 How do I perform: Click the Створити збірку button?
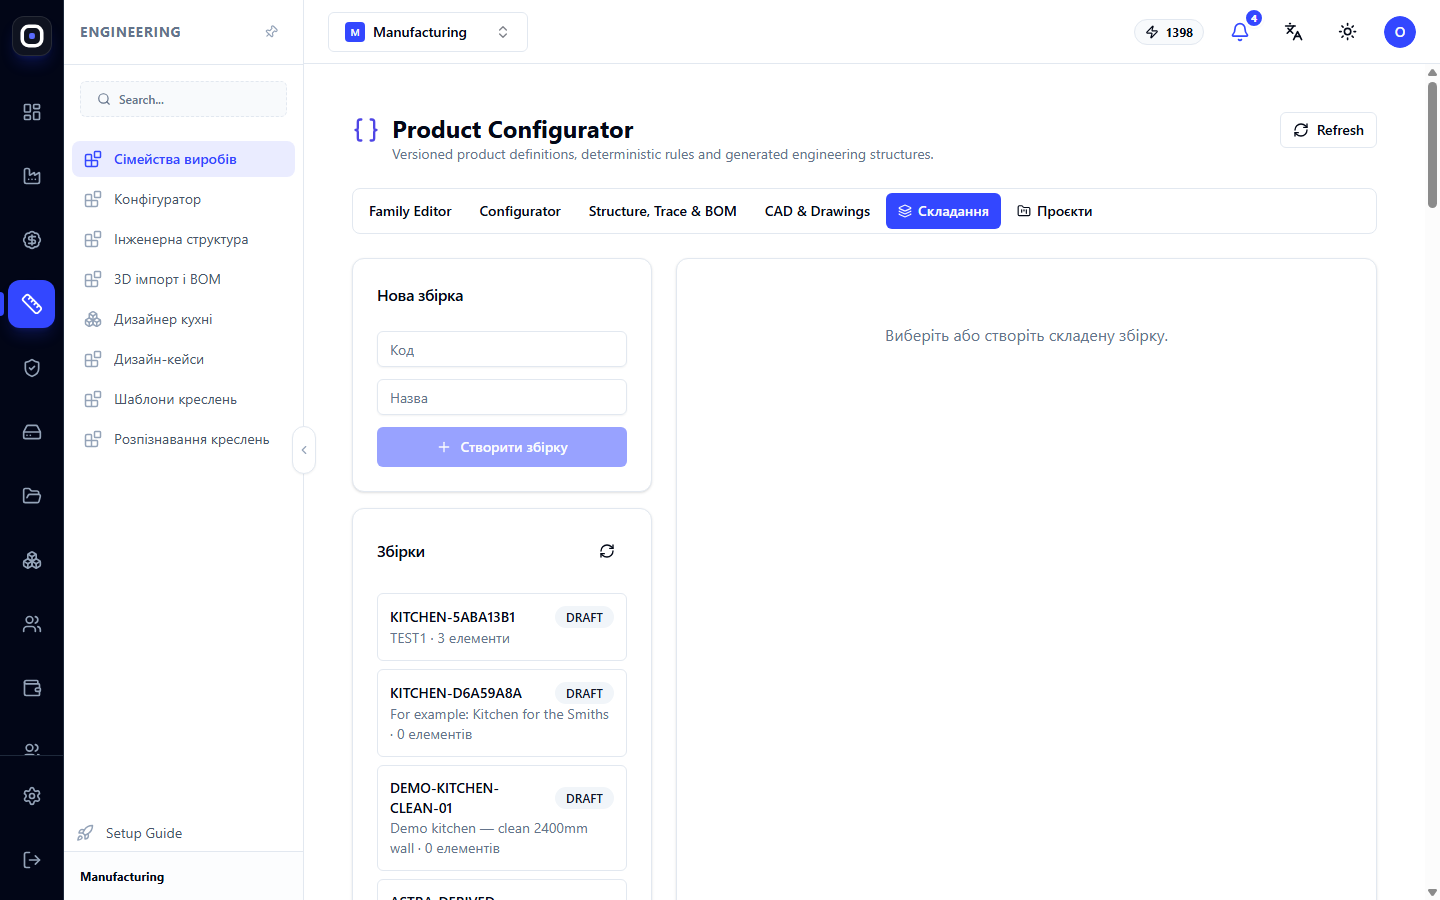[x=502, y=447]
